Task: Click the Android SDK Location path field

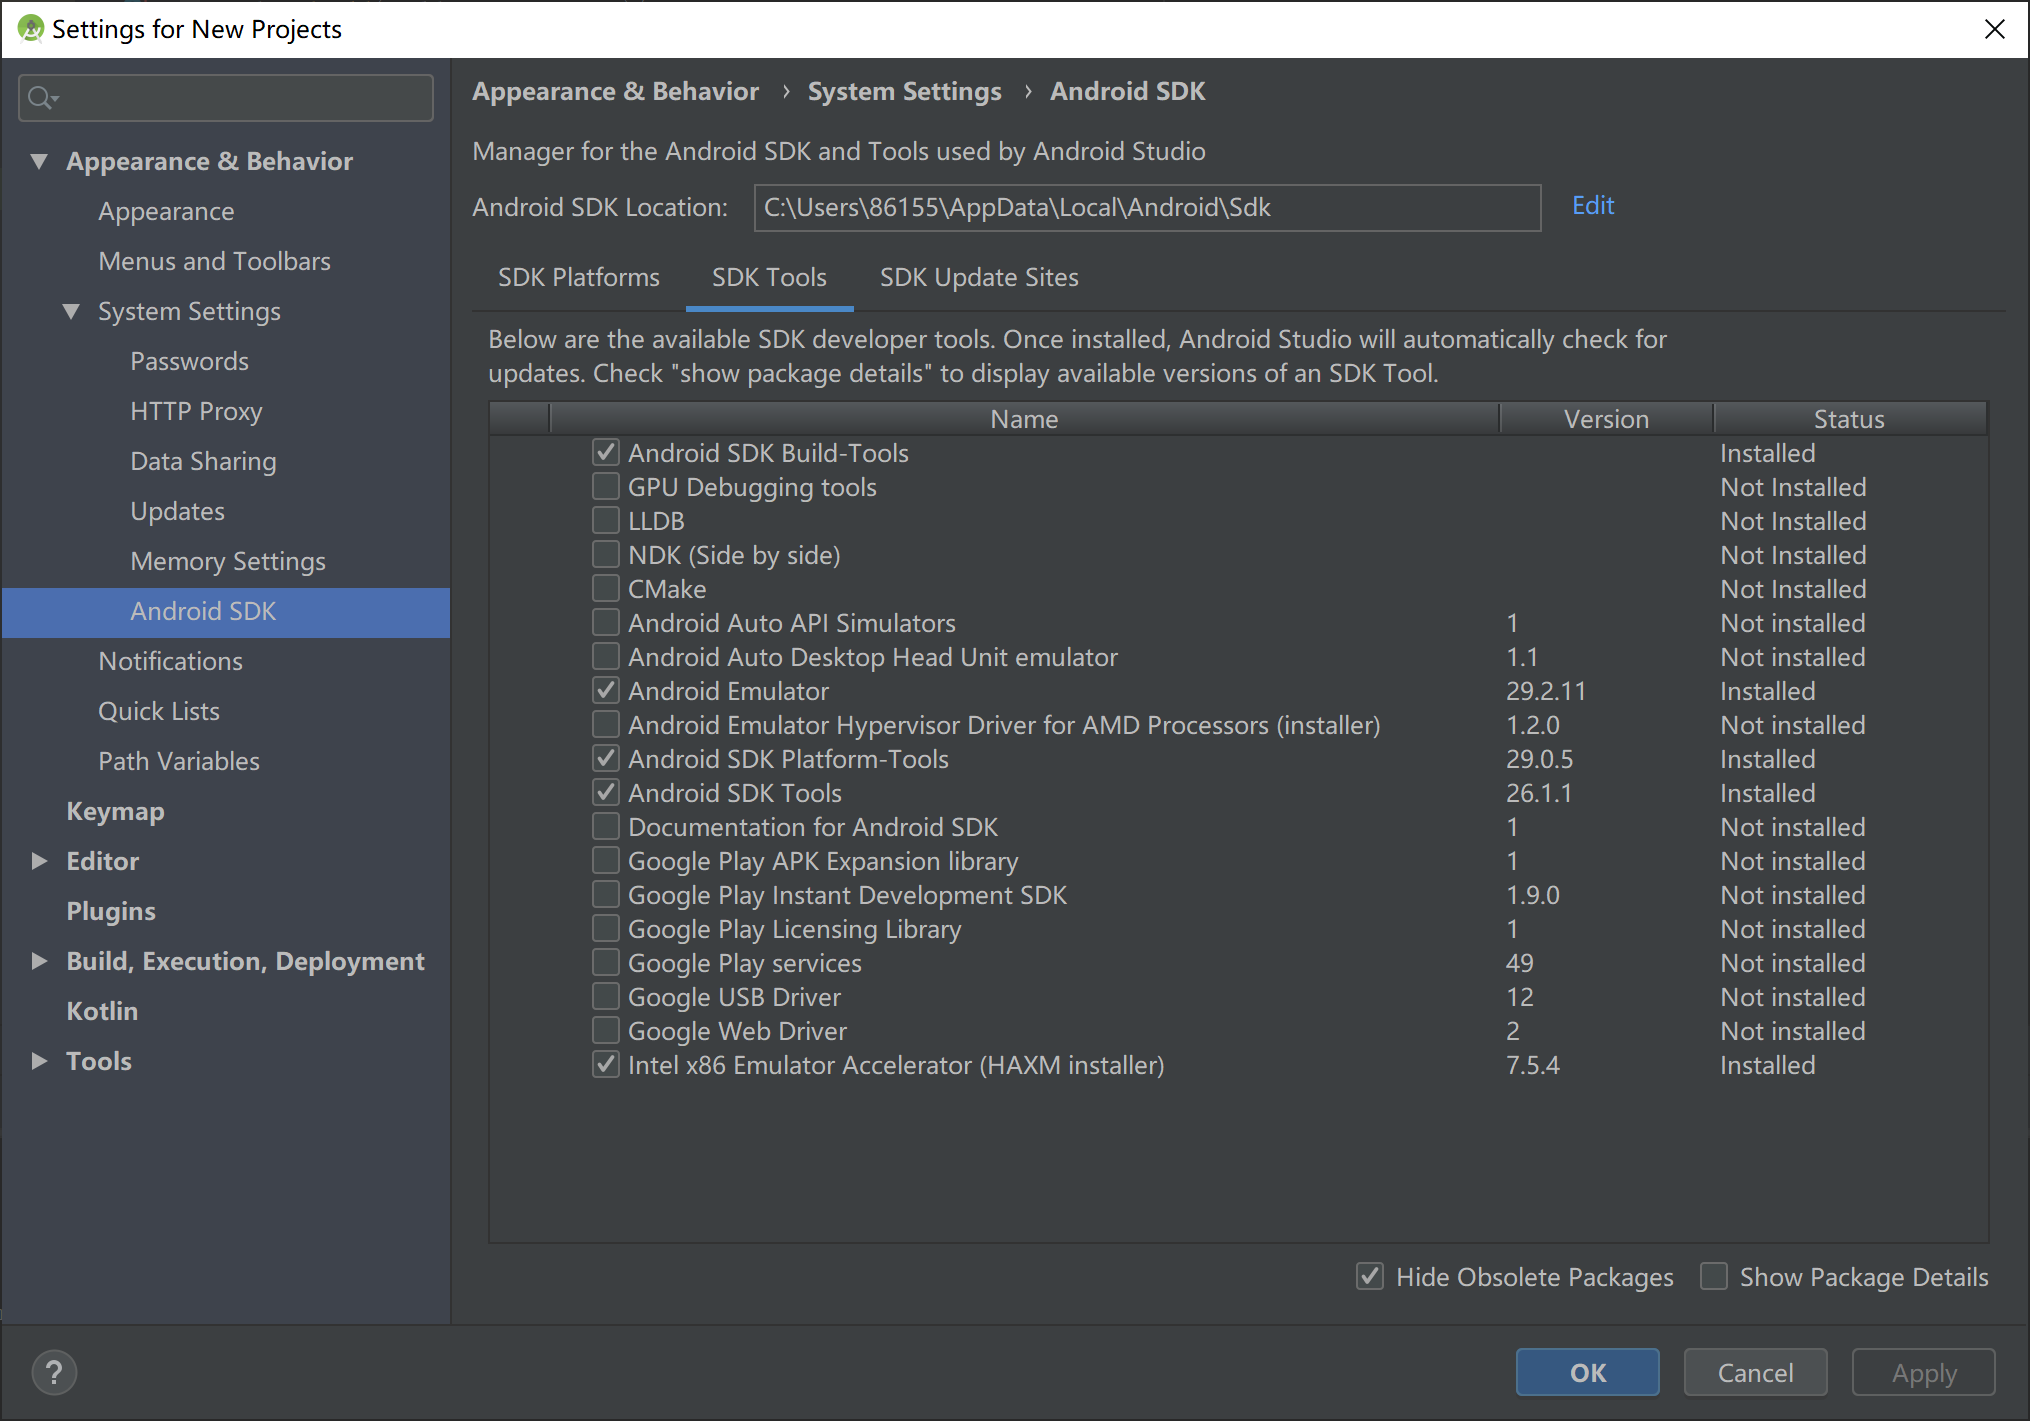Action: click(1146, 207)
